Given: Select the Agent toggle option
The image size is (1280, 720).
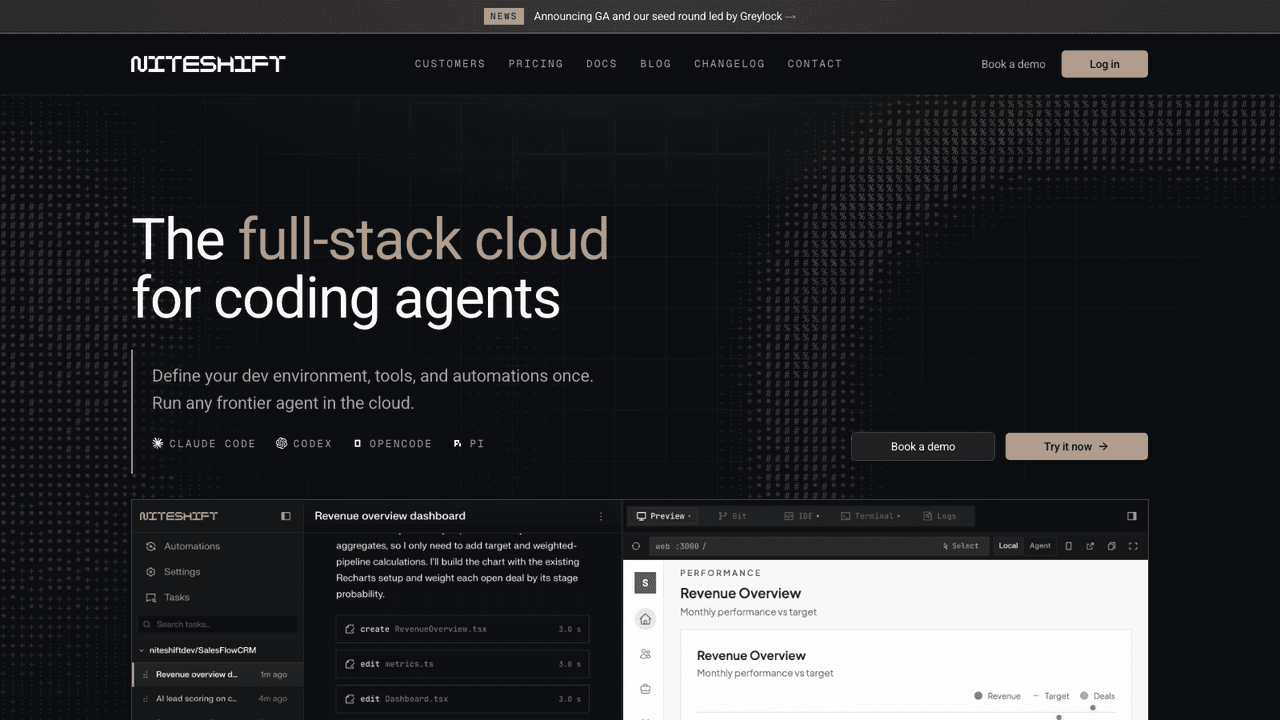Looking at the screenshot, I should click(1040, 546).
